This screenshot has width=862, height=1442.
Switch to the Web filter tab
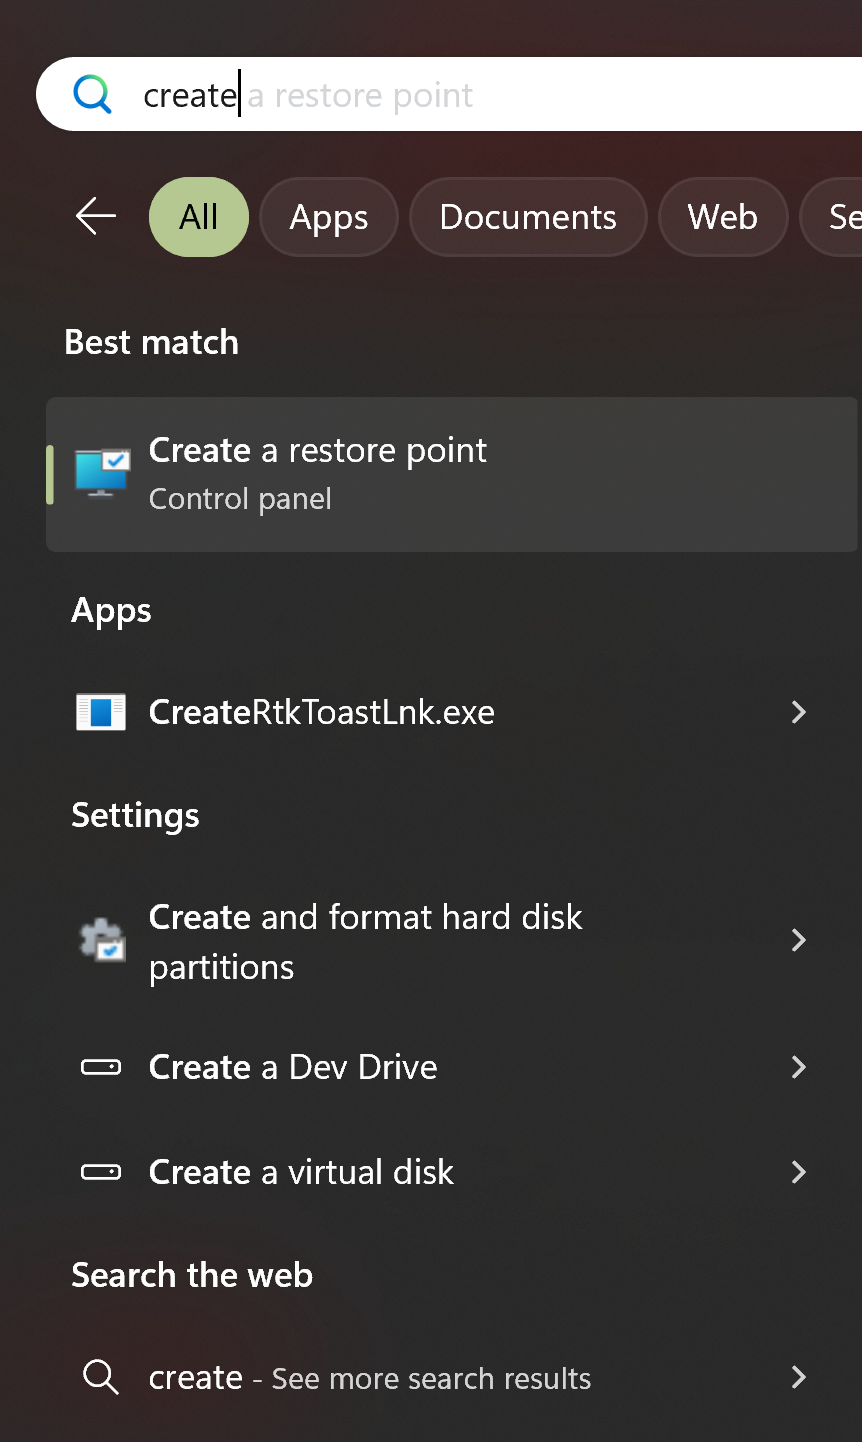(x=722, y=217)
